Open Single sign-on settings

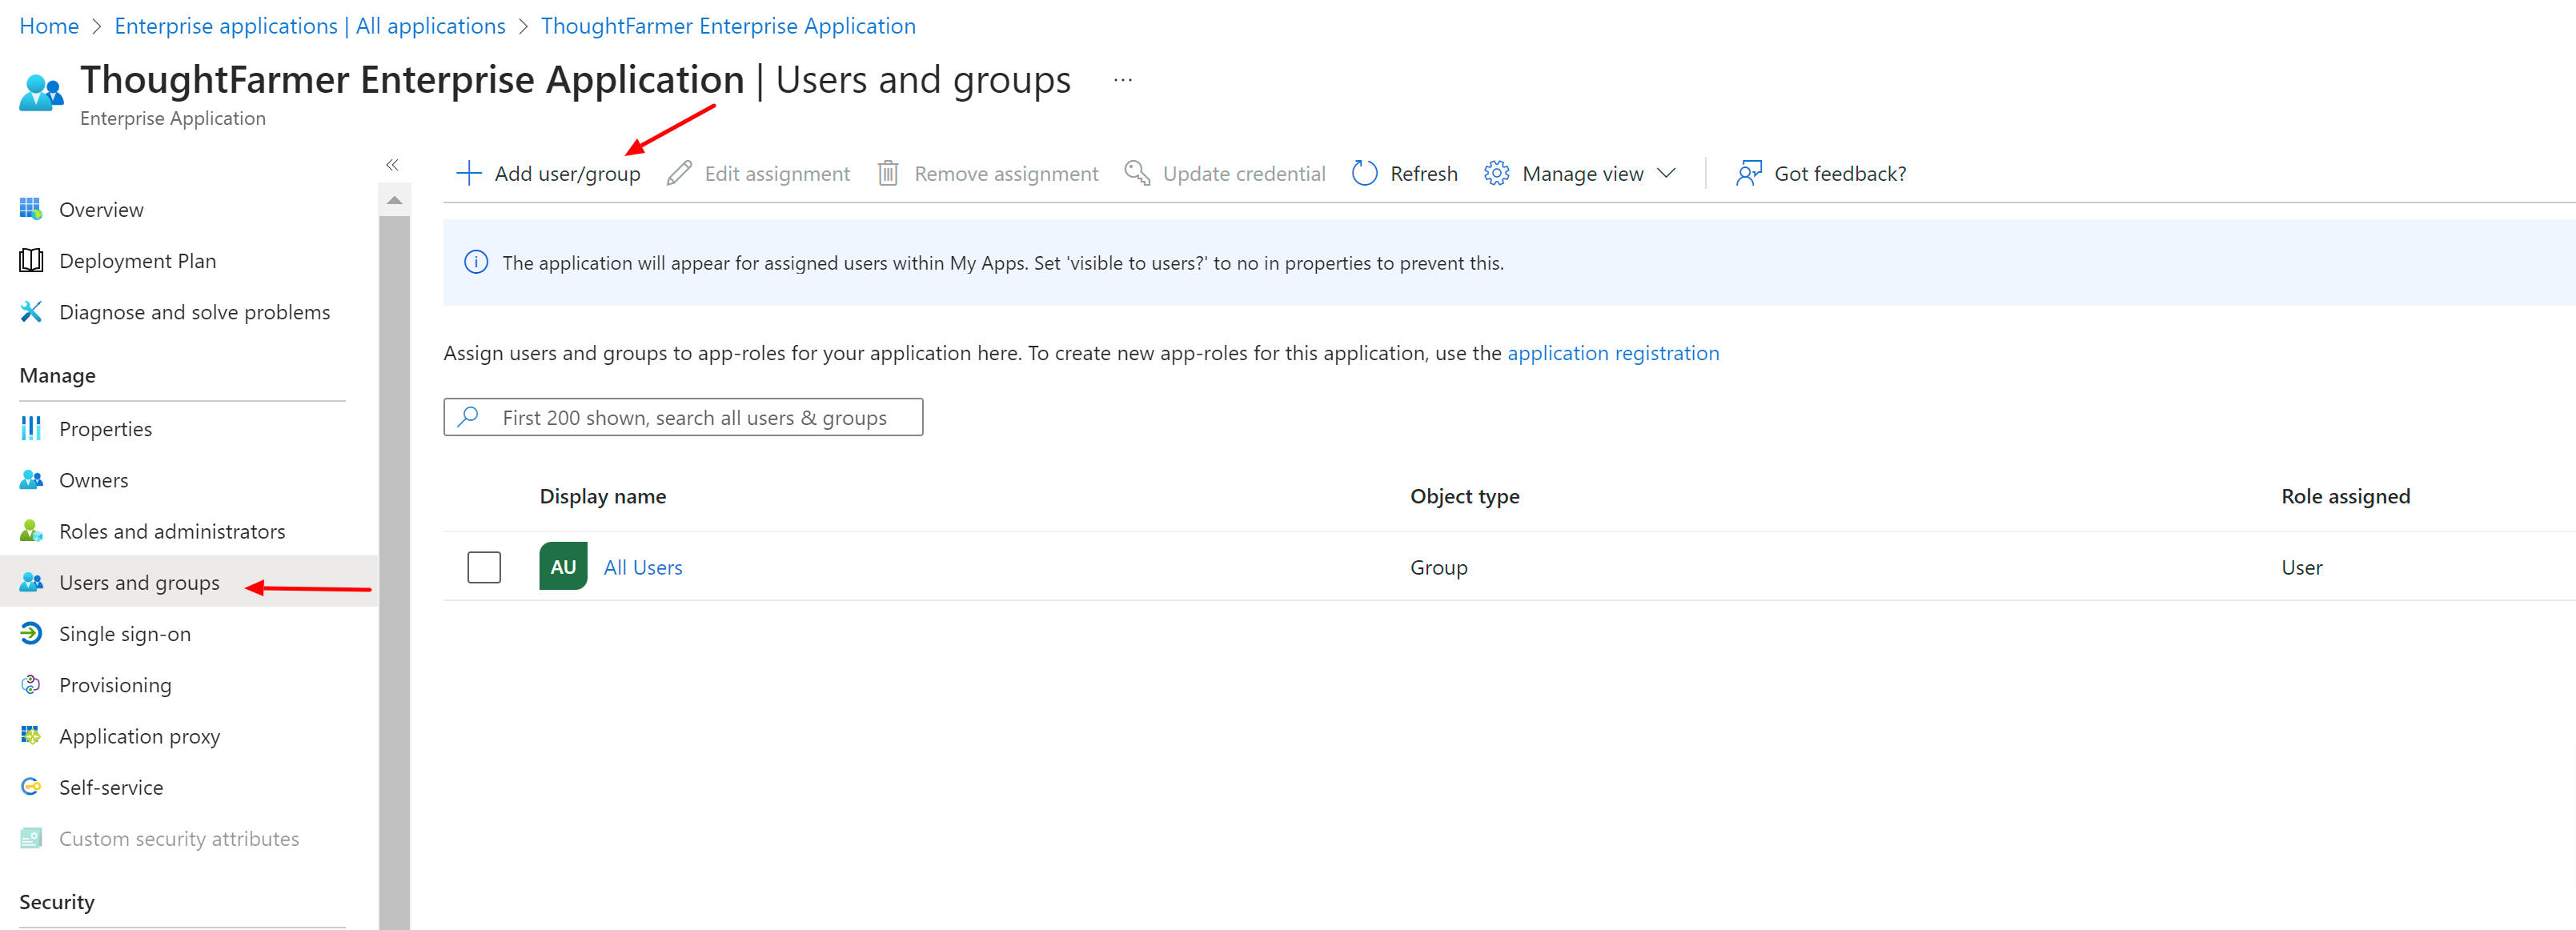(124, 634)
